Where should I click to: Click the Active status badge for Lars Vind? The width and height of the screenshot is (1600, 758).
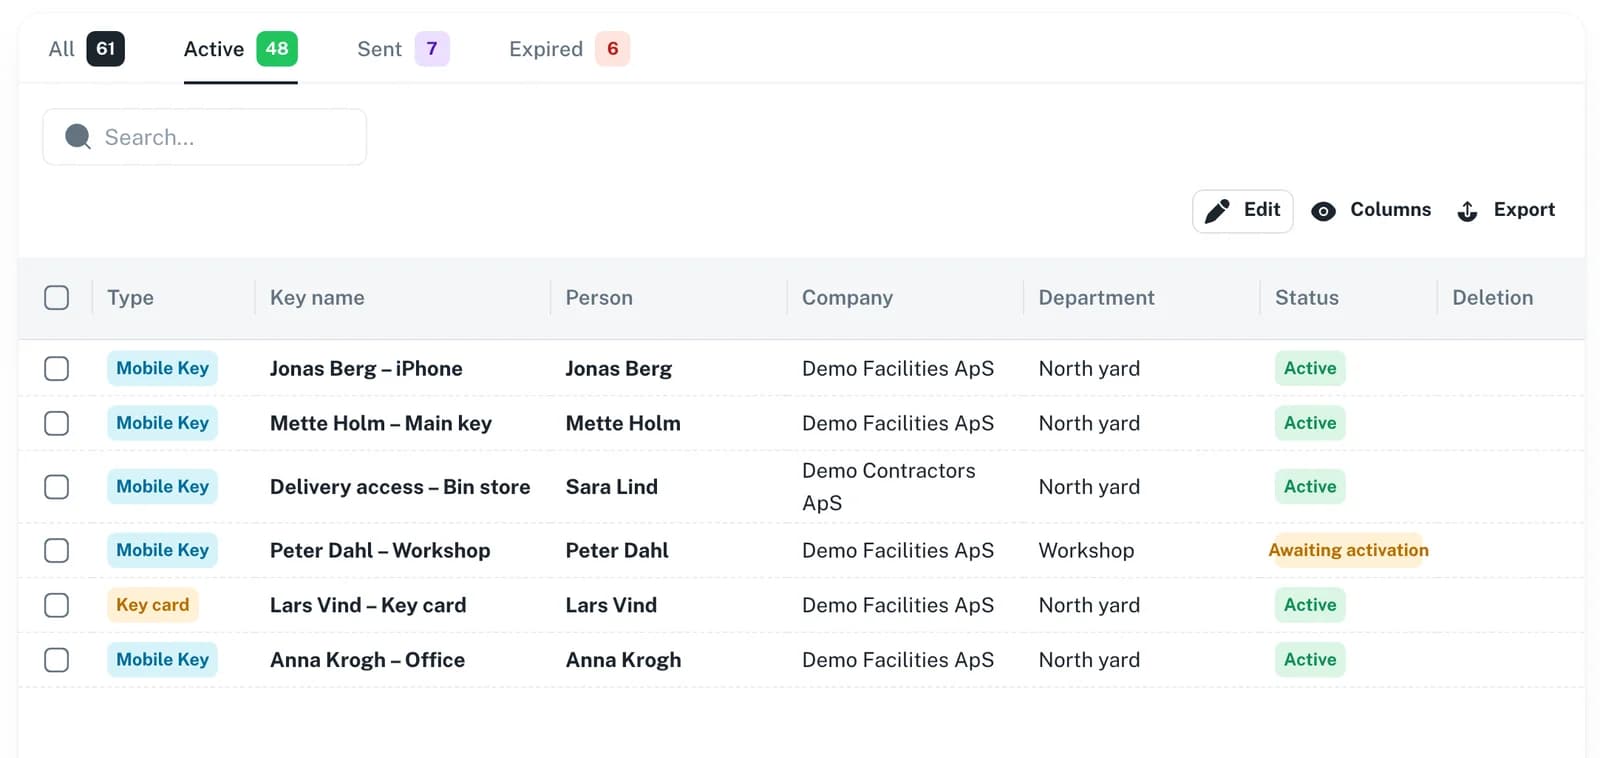click(x=1310, y=605)
